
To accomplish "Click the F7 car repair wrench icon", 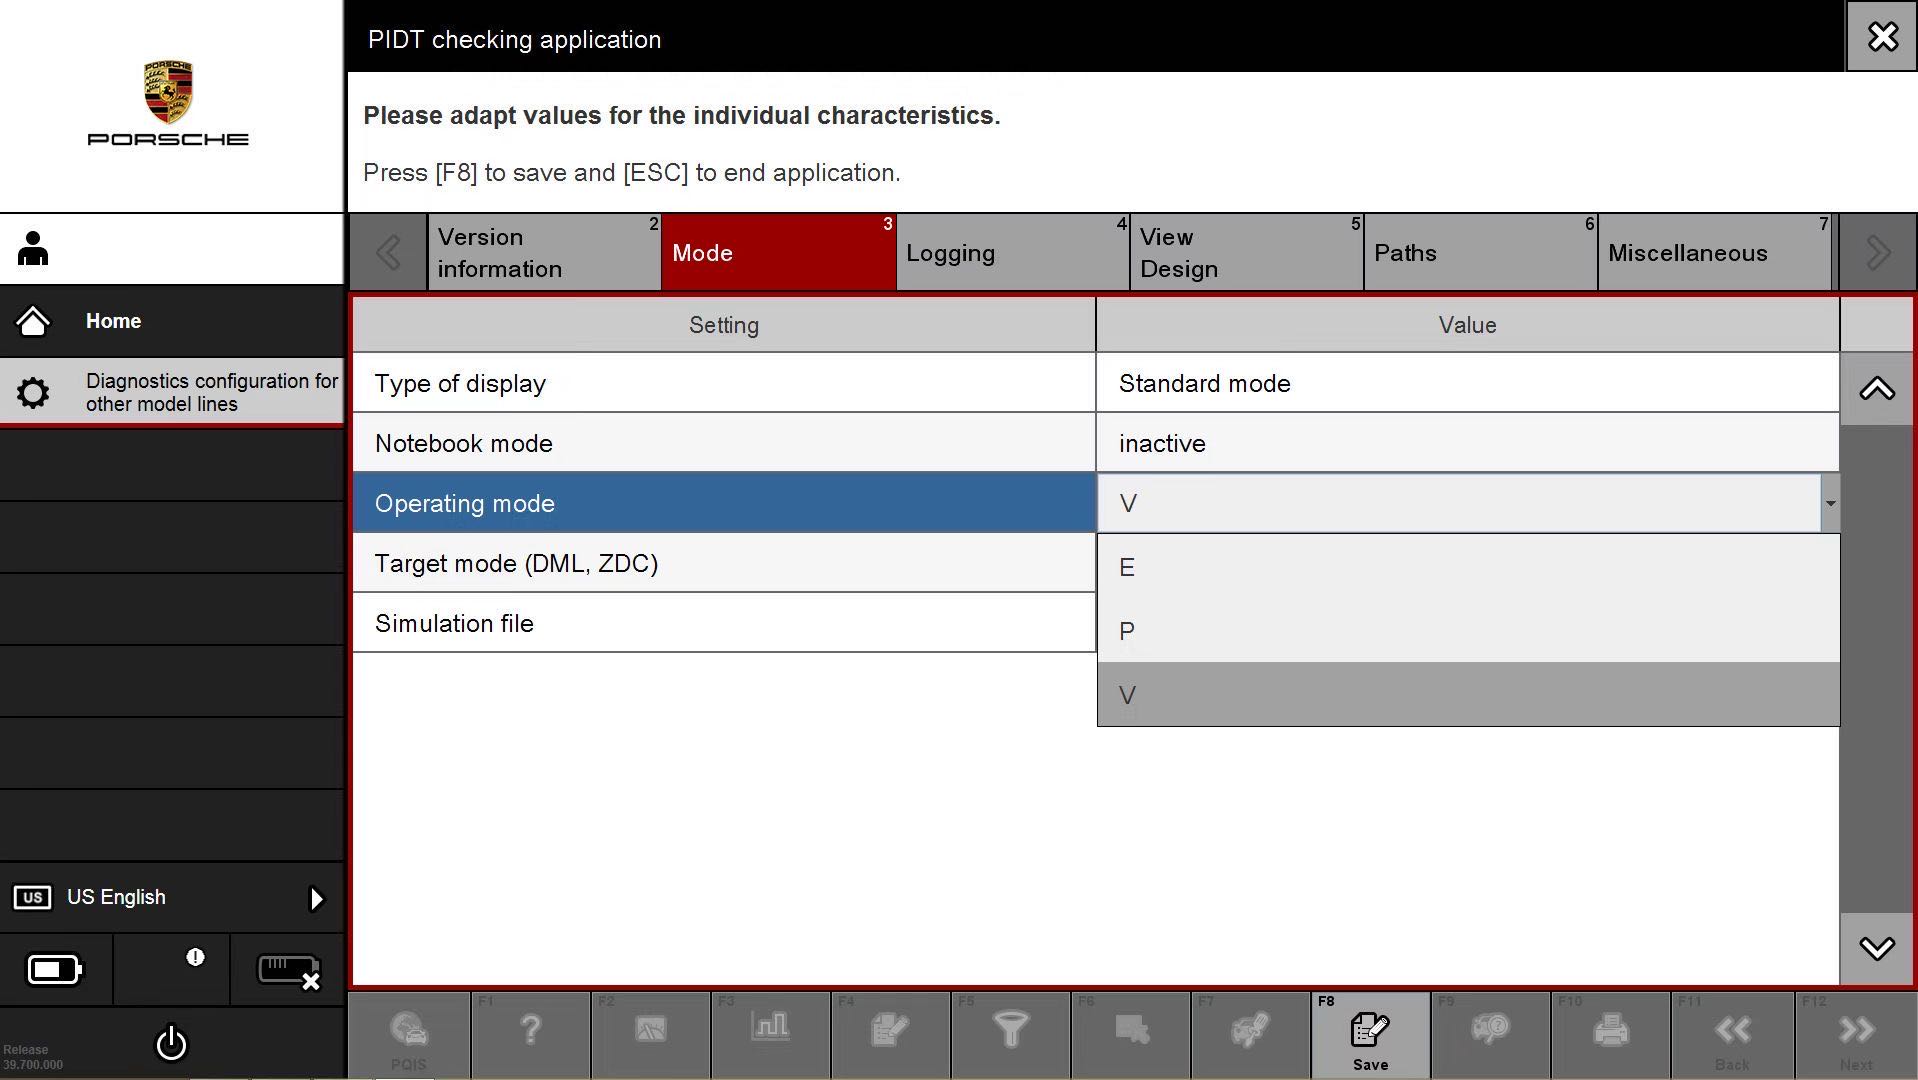I will coord(1250,1029).
